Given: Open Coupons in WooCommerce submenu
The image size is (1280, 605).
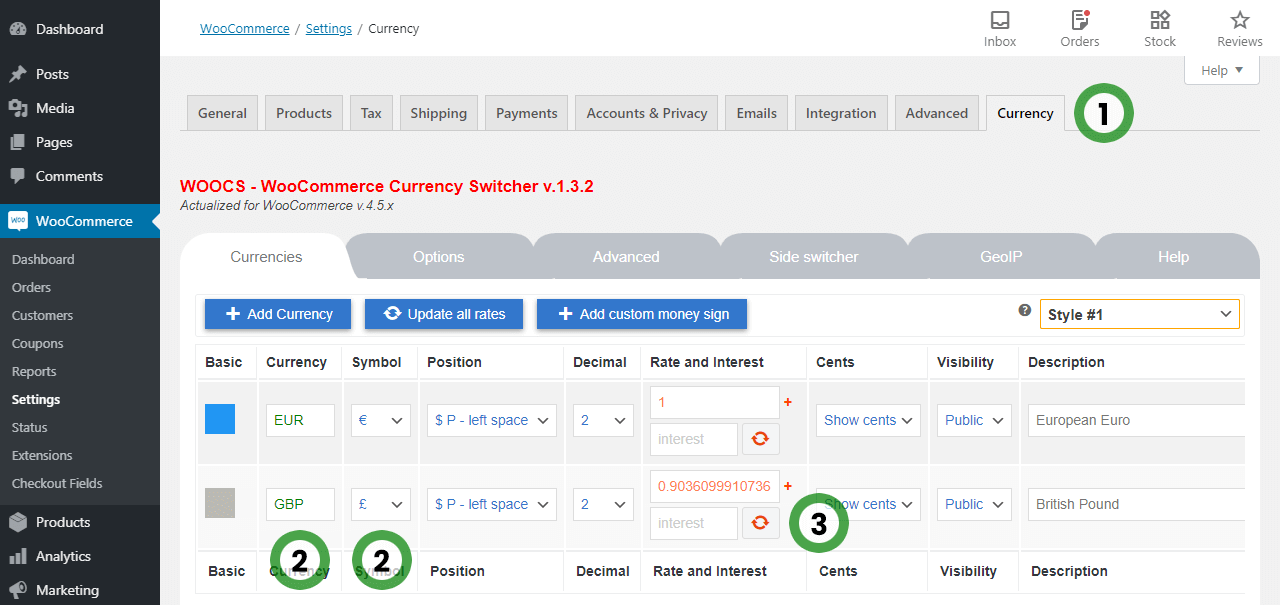Looking at the screenshot, I should point(38,343).
